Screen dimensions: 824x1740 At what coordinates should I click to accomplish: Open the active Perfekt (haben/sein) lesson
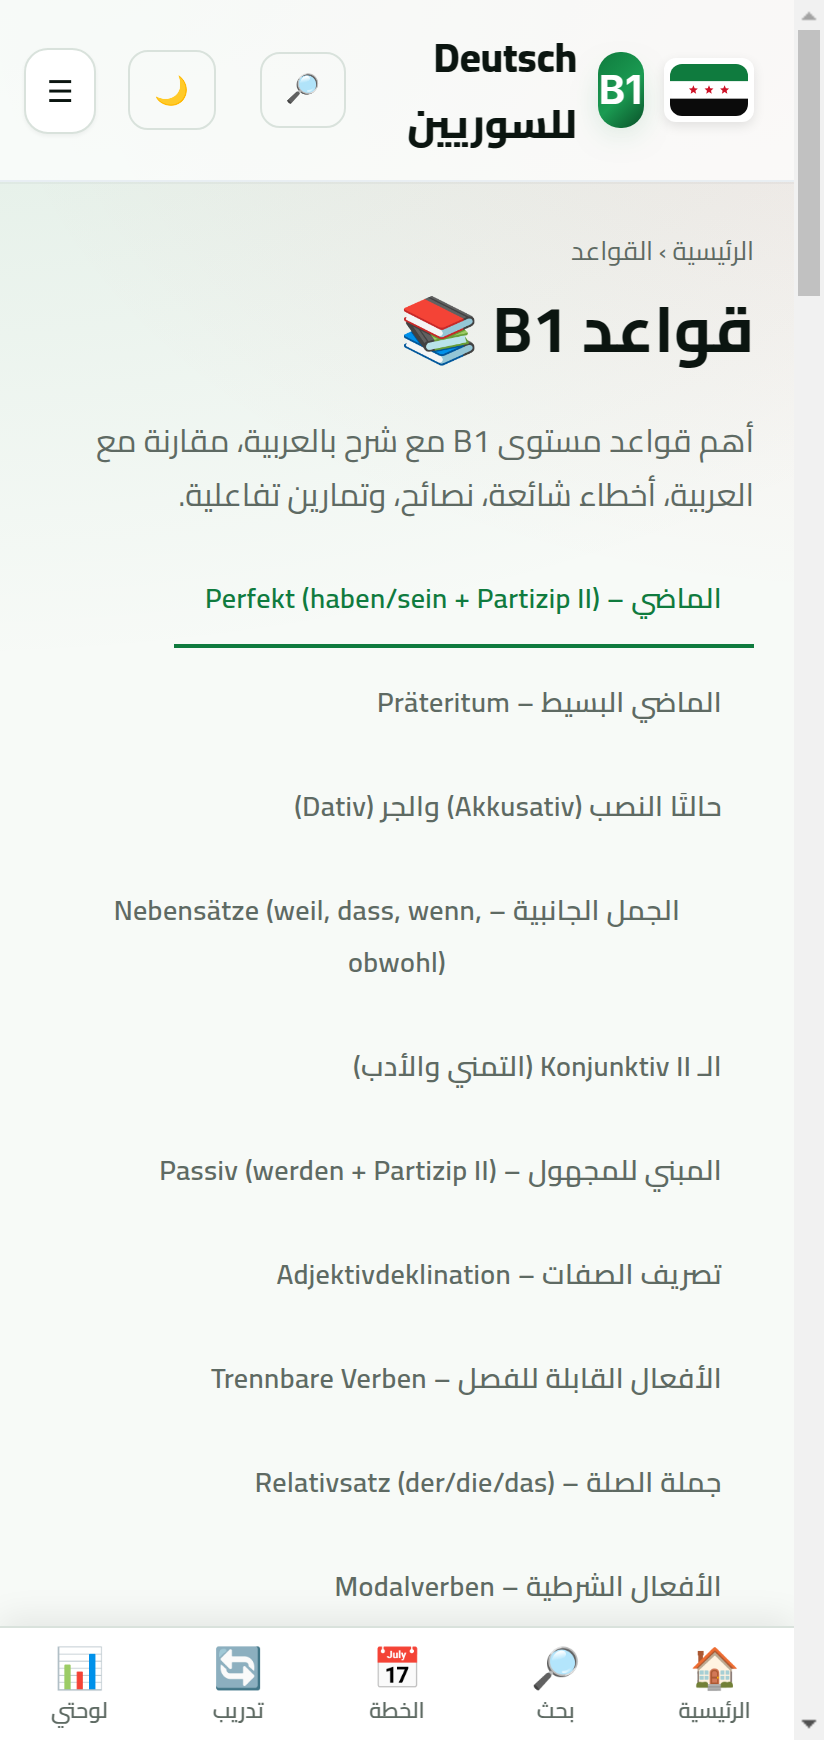coord(463,598)
